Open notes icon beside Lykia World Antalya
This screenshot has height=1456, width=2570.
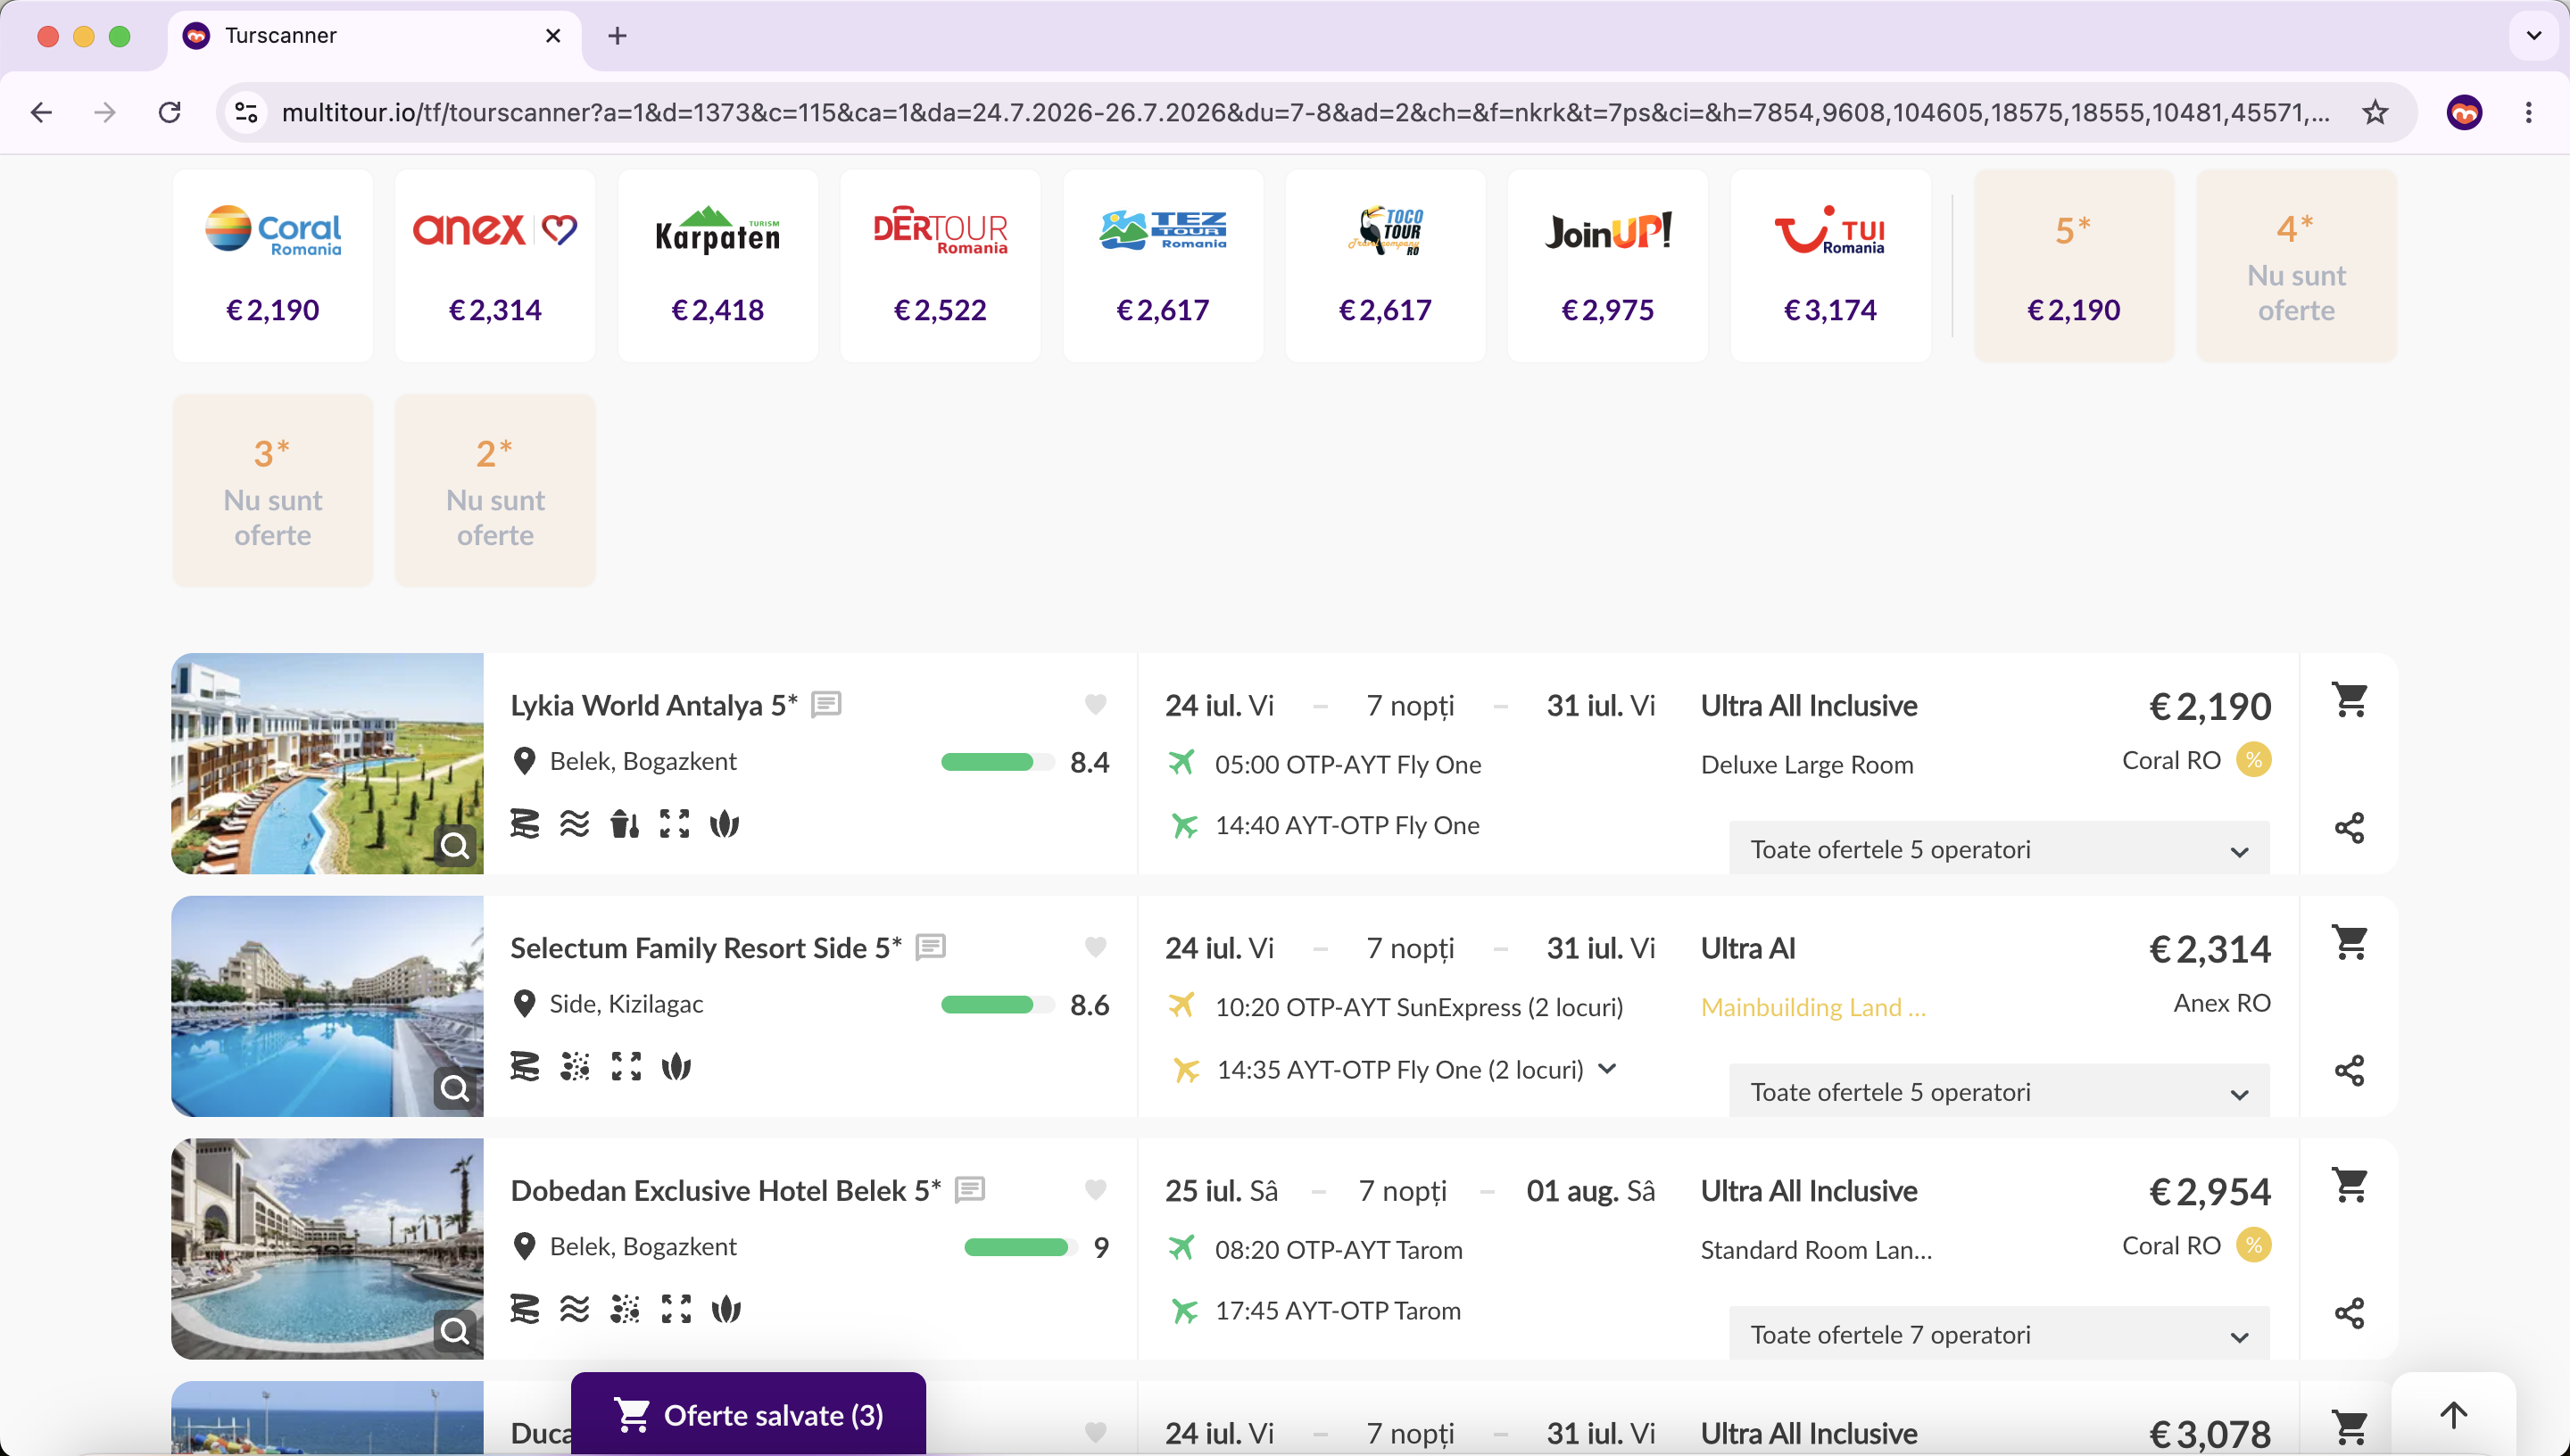(826, 705)
